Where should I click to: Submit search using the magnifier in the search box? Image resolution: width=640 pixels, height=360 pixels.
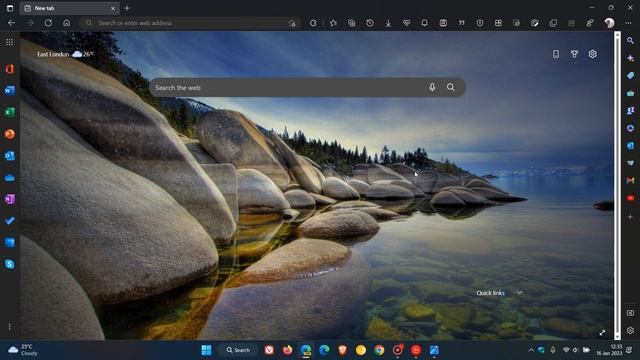pos(451,87)
